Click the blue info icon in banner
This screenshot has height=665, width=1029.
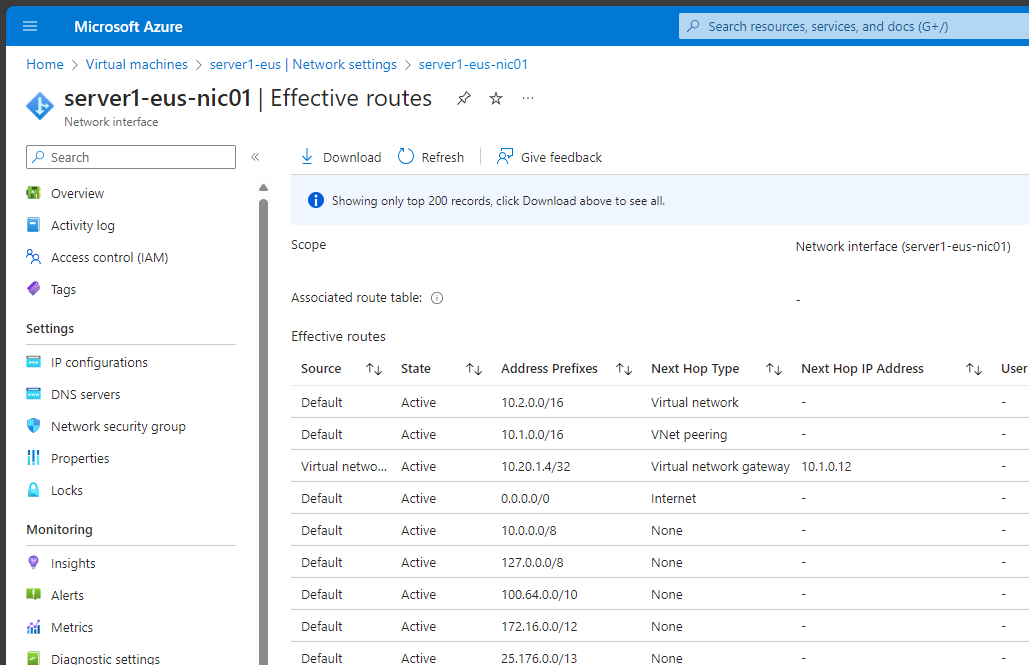pos(316,200)
